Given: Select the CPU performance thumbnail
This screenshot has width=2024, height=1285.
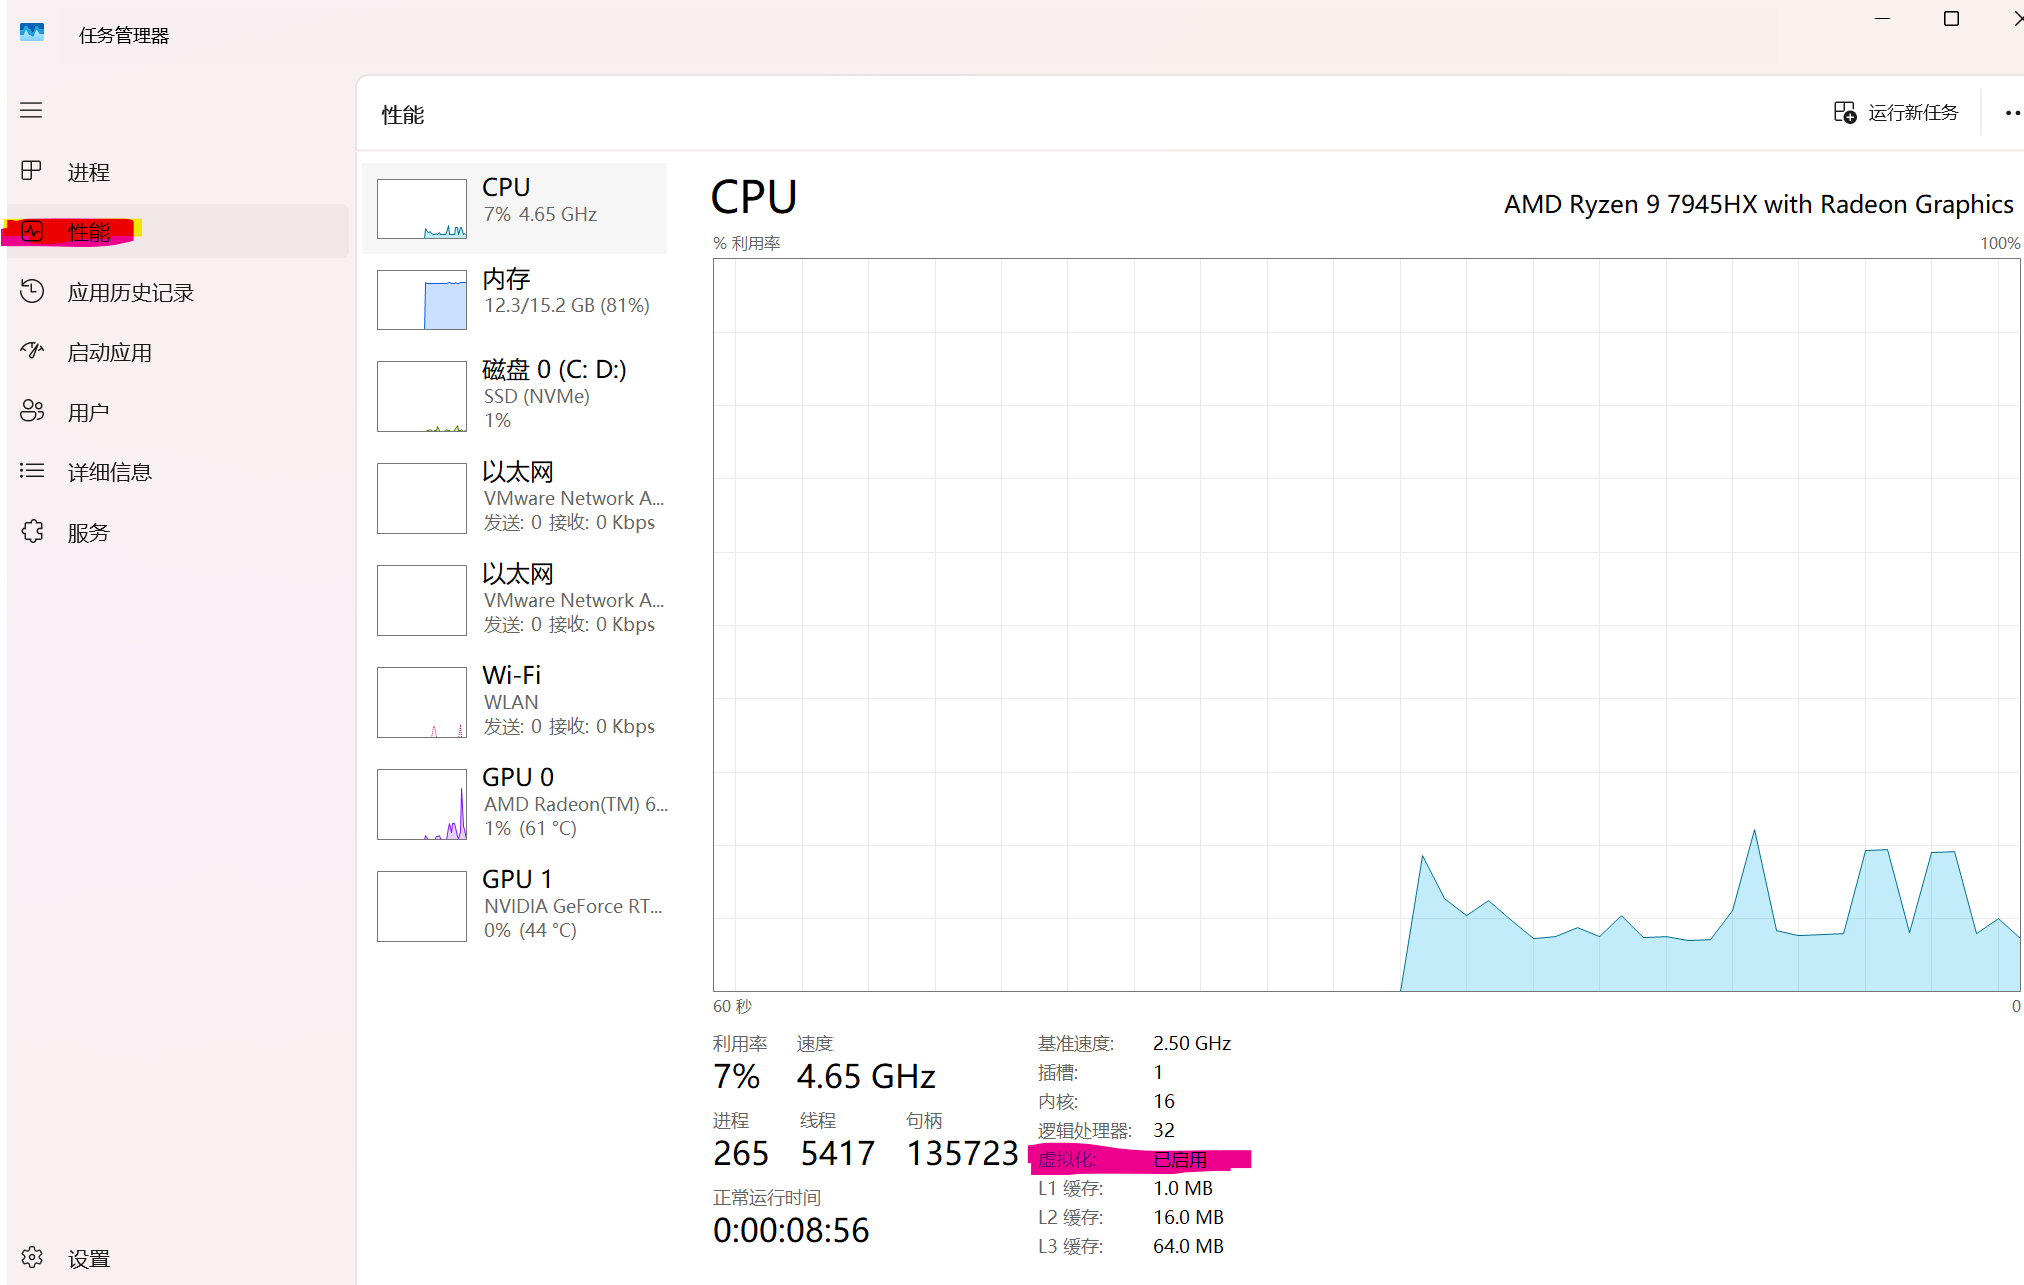Looking at the screenshot, I should coord(421,208).
